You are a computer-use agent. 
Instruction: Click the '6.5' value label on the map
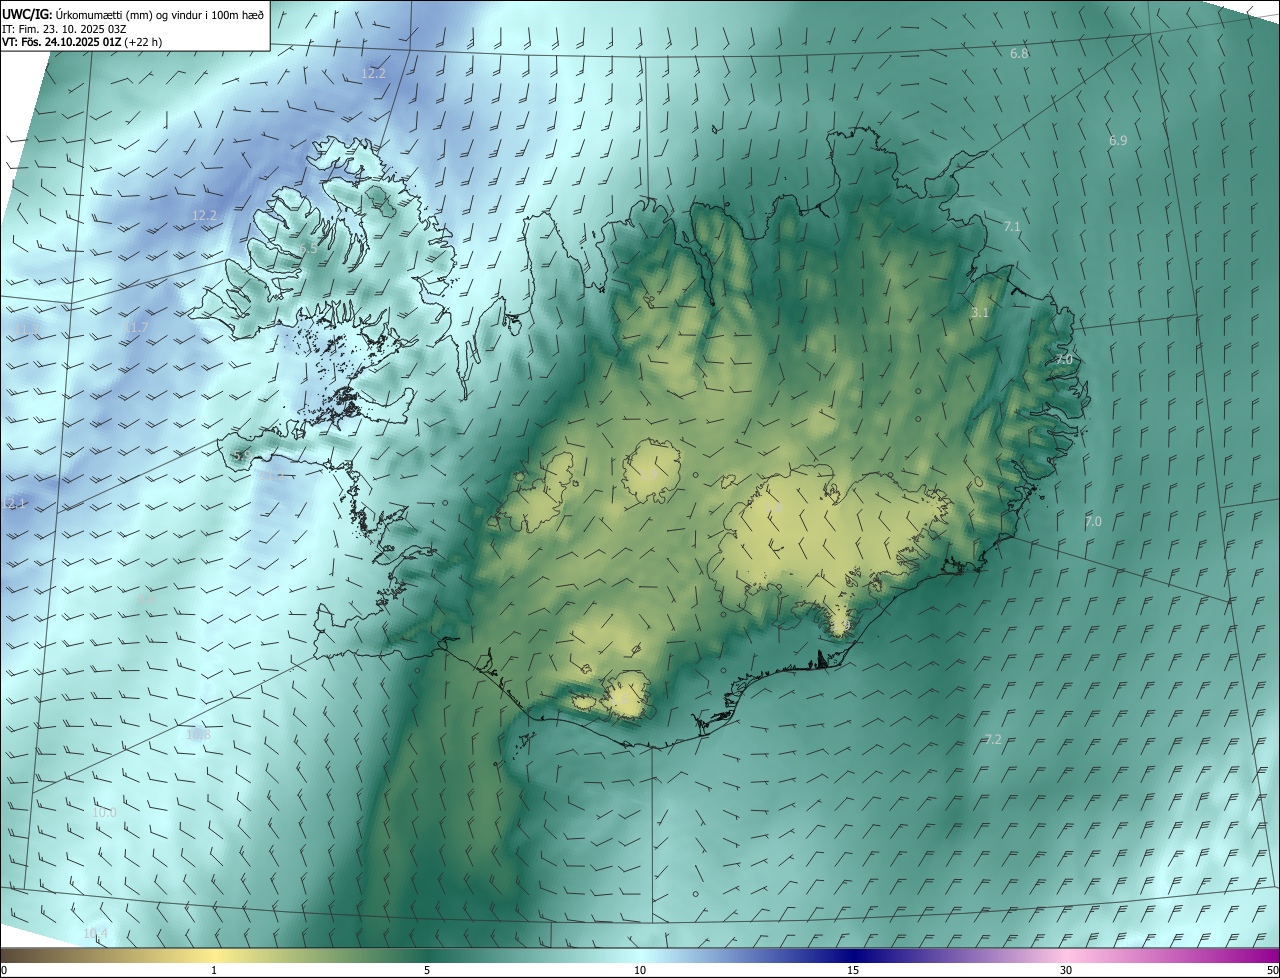308,248
